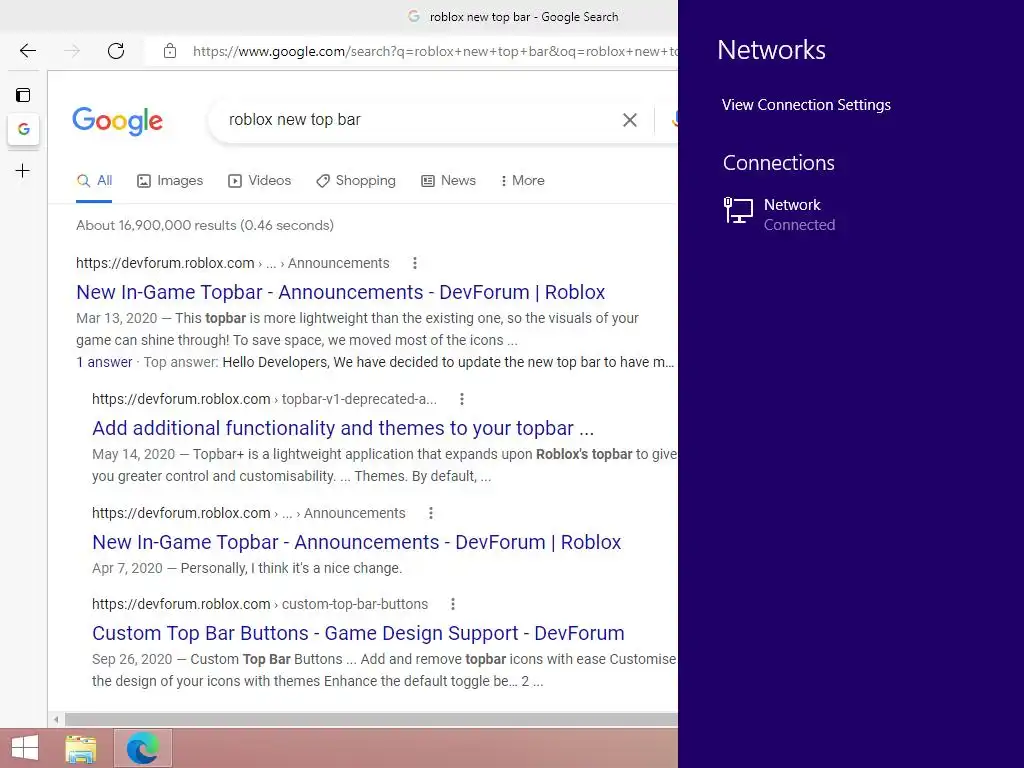Viewport: 1024px width, 768px height.
Task: Open the vertical tabs panel icon
Action: point(23,95)
